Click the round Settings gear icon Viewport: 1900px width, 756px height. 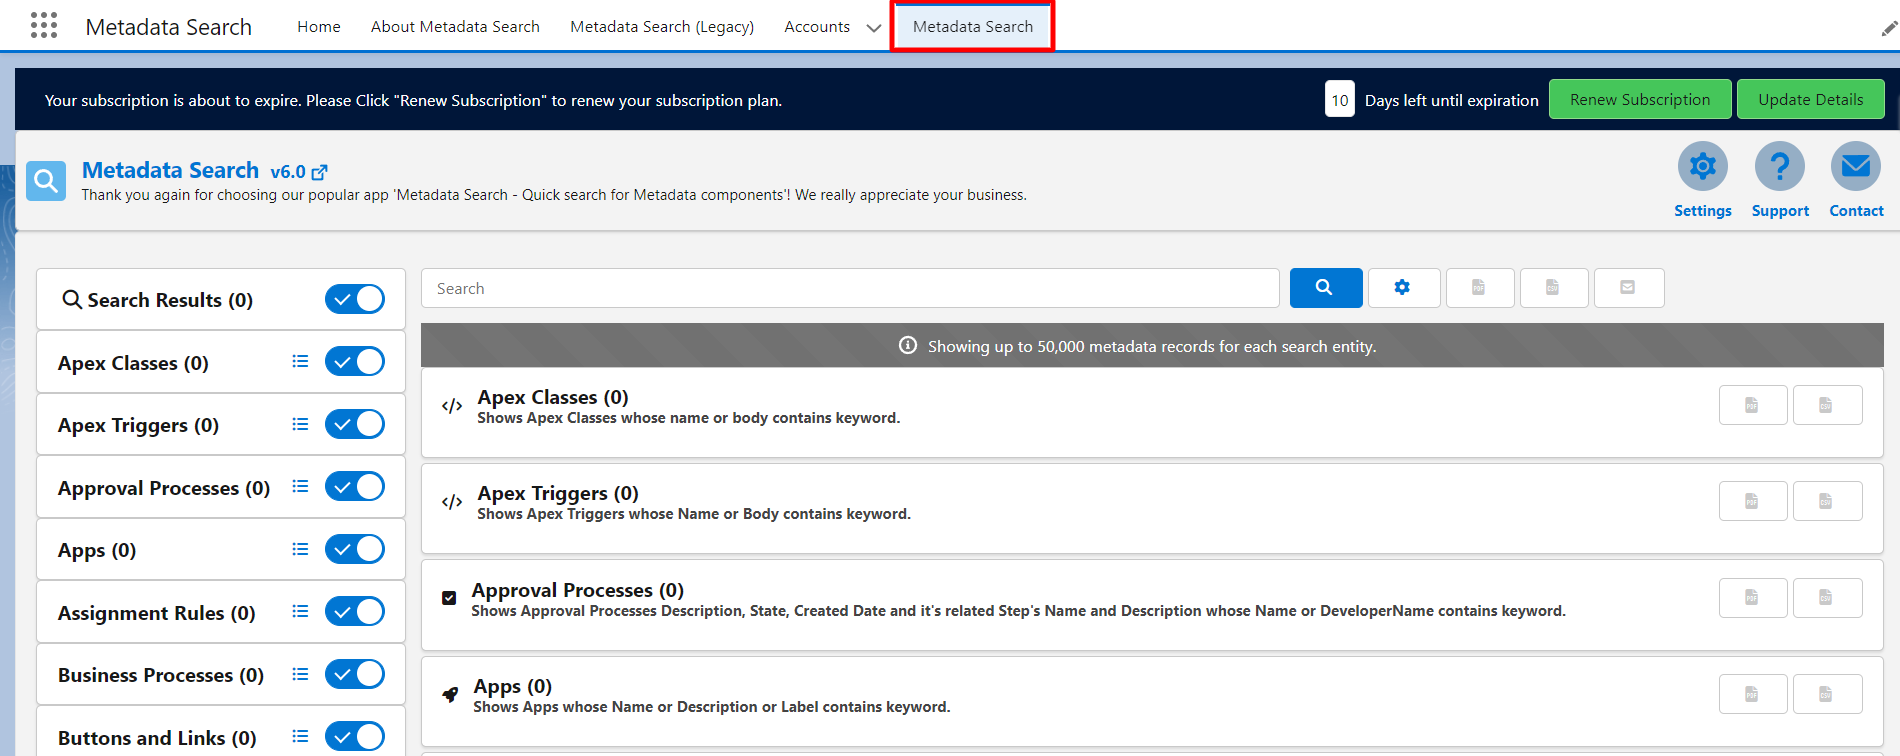[x=1703, y=166]
